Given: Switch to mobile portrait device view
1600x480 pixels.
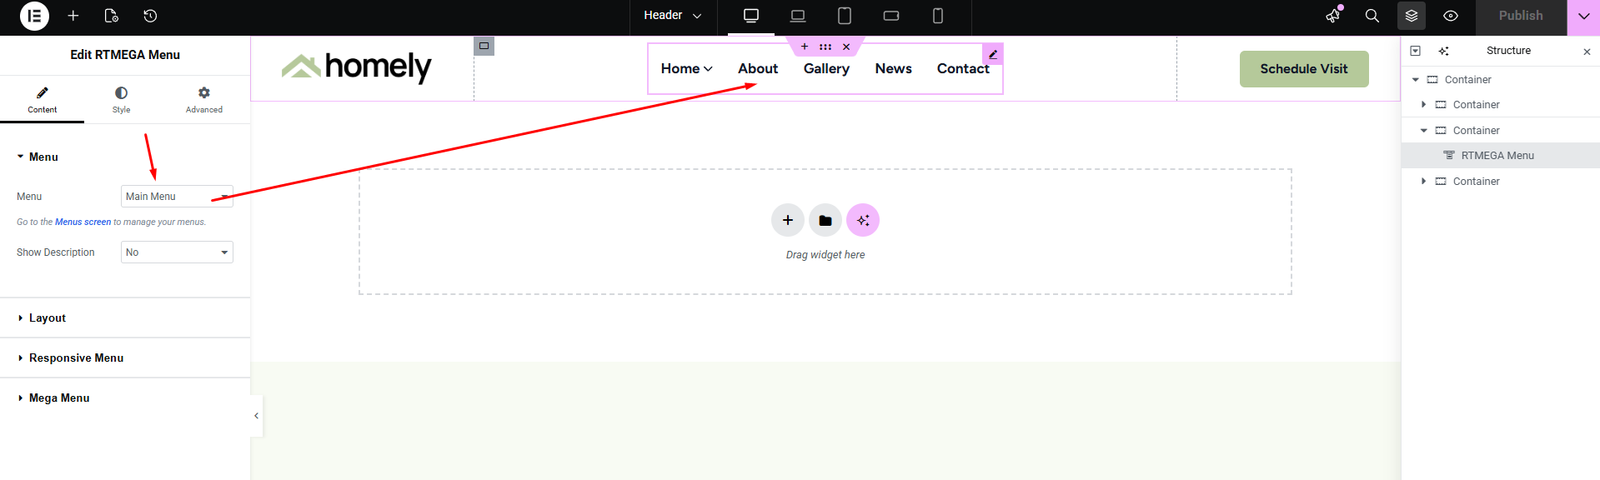Looking at the screenshot, I should pyautogui.click(x=937, y=16).
